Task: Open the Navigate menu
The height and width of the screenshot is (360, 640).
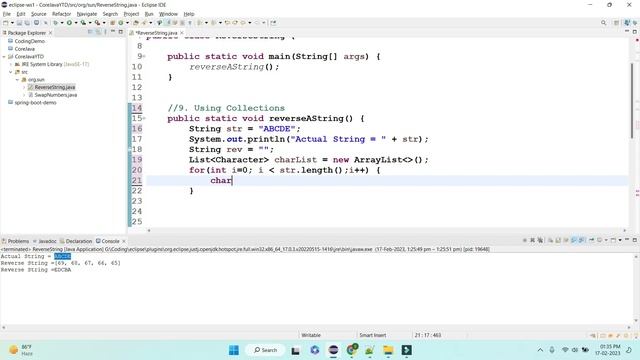Action: 87,14
